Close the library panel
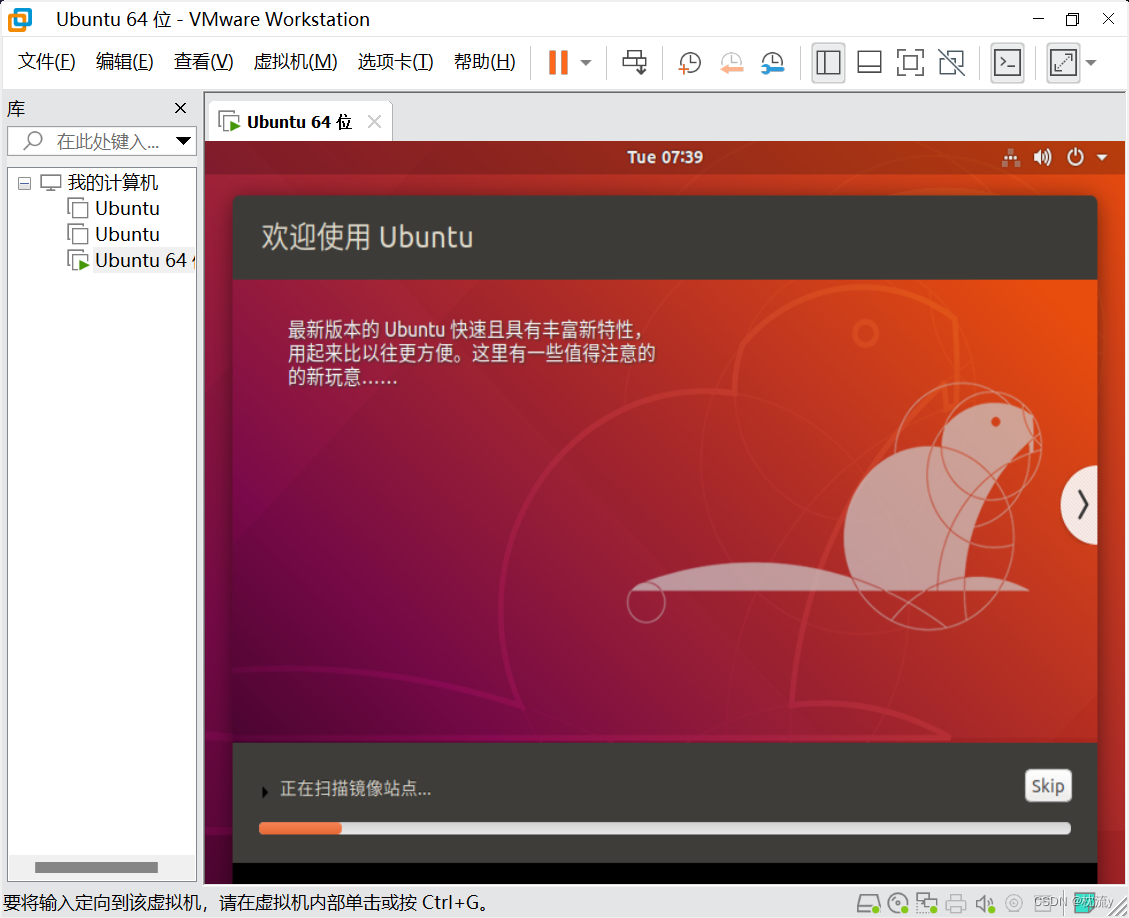Image resolution: width=1129 pixels, height=918 pixels. click(x=181, y=108)
